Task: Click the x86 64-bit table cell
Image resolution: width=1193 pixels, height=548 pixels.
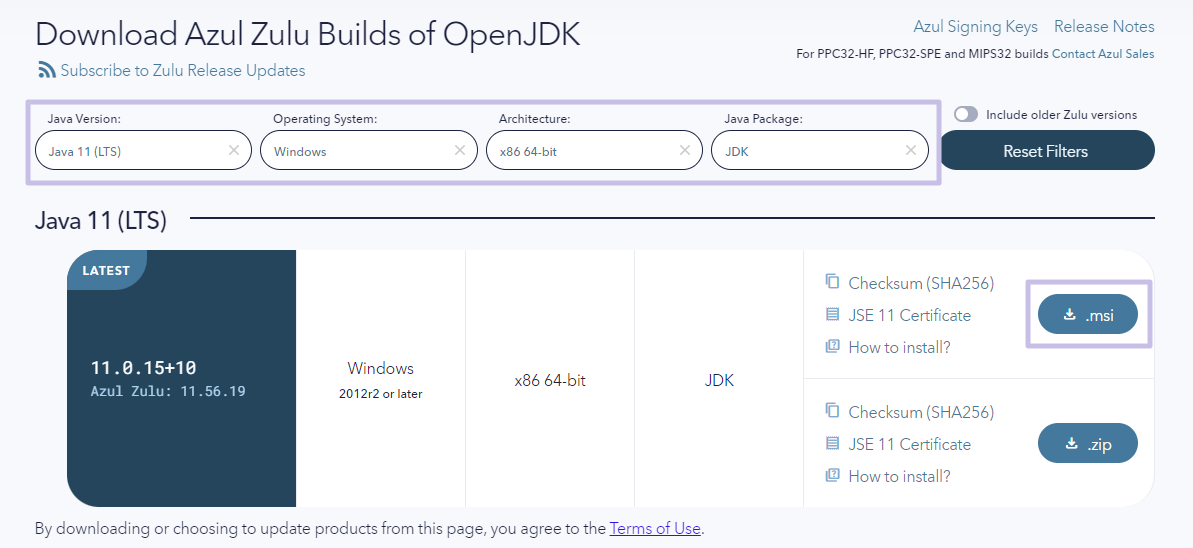Action: tap(550, 379)
